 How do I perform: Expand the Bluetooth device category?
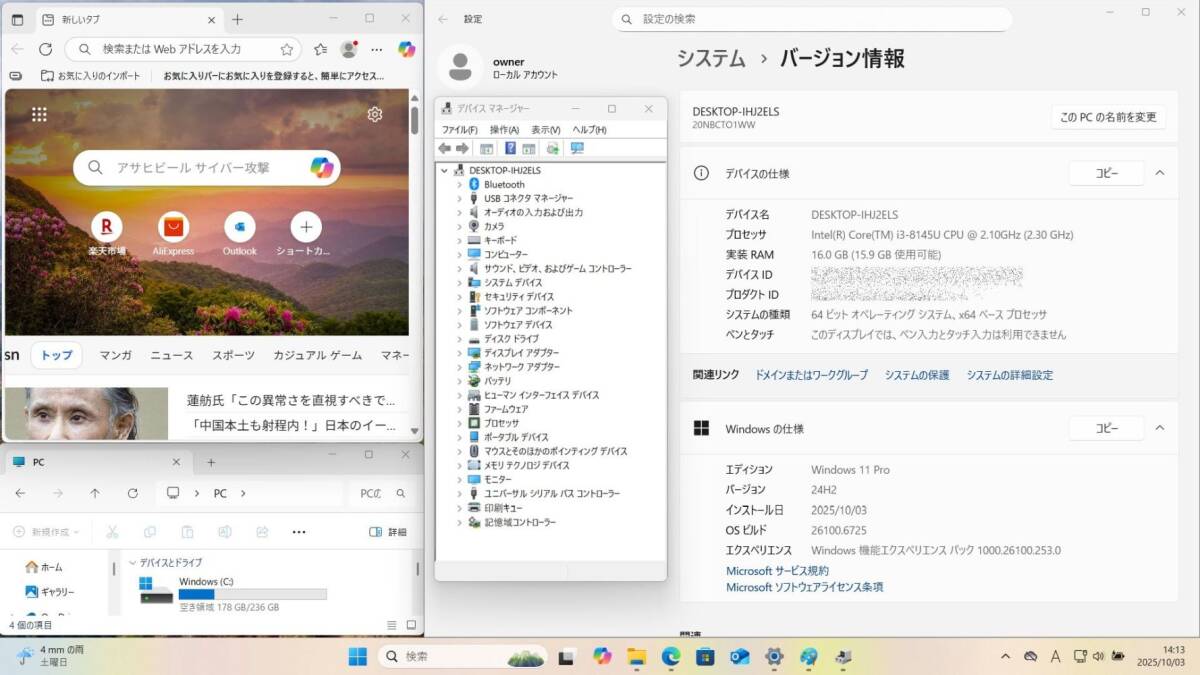tap(460, 185)
